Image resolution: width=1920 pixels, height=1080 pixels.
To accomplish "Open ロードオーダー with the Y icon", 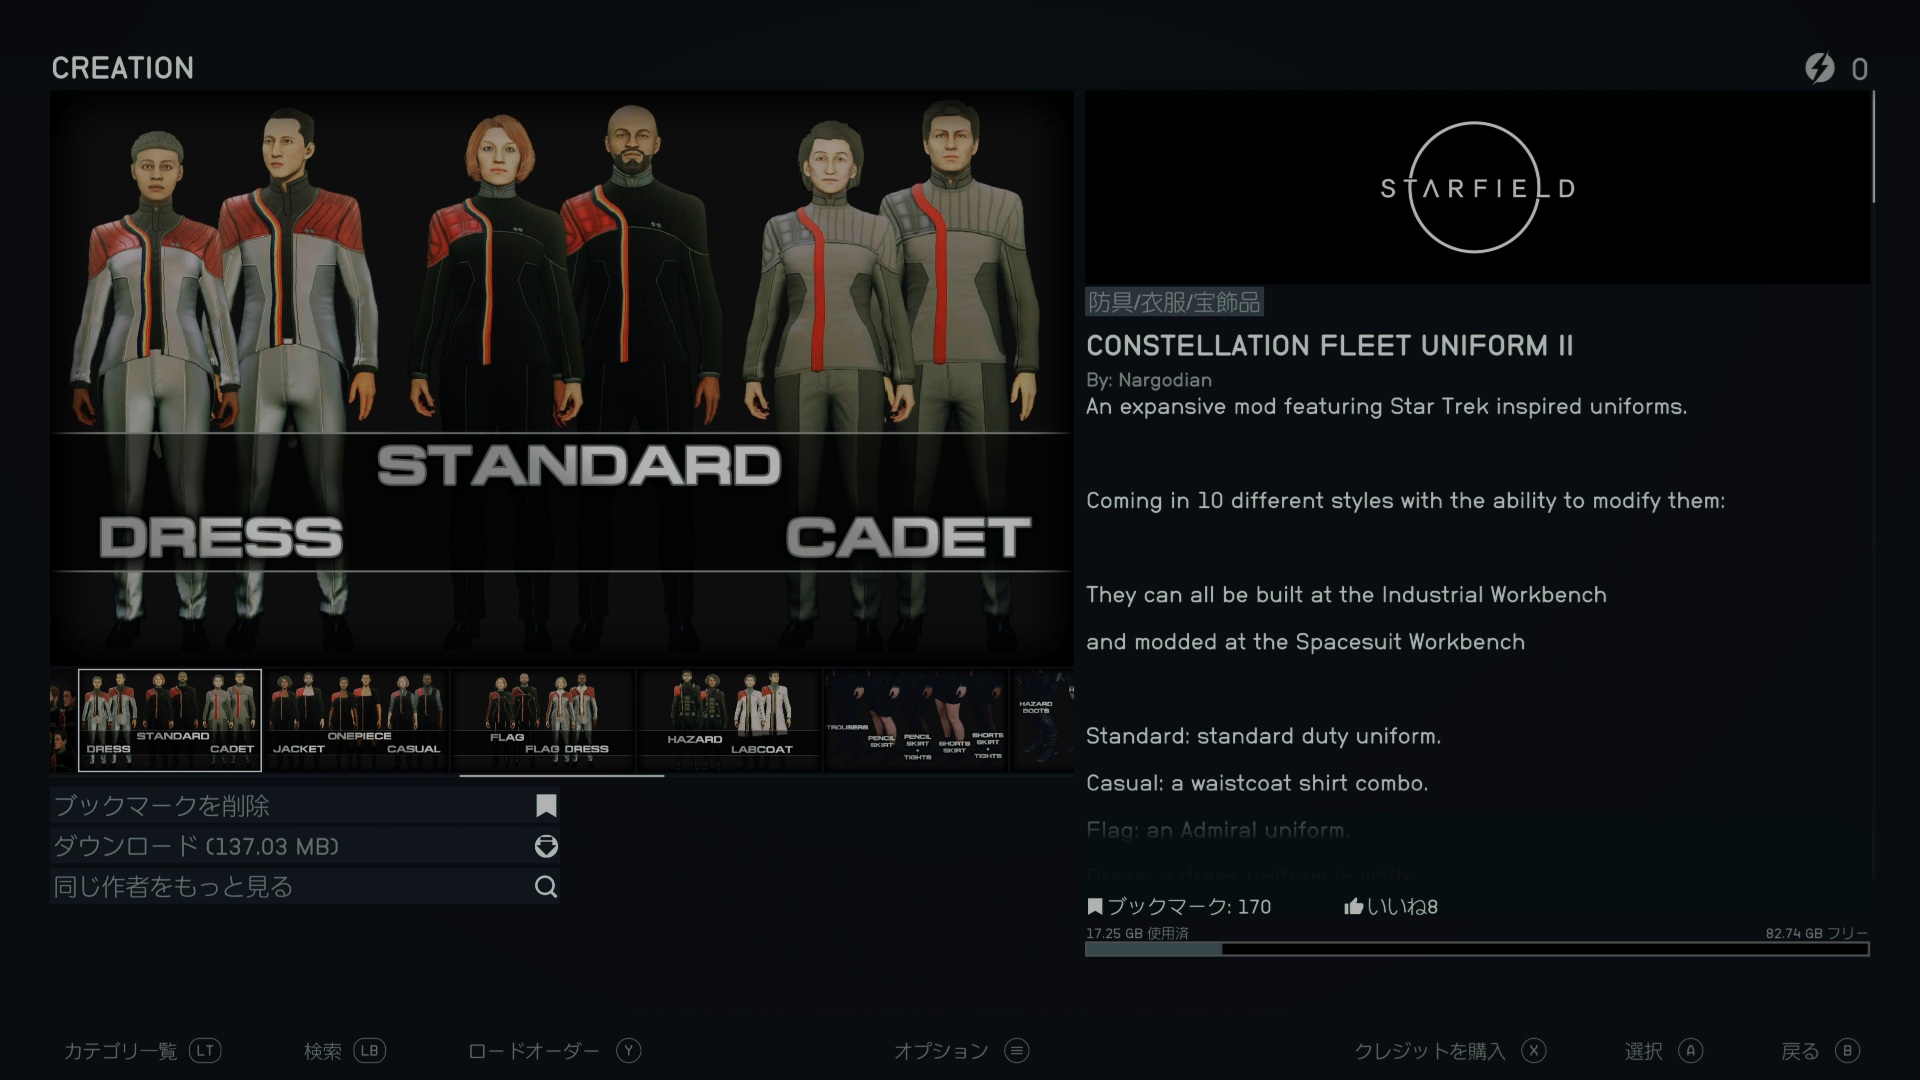I will point(628,1050).
